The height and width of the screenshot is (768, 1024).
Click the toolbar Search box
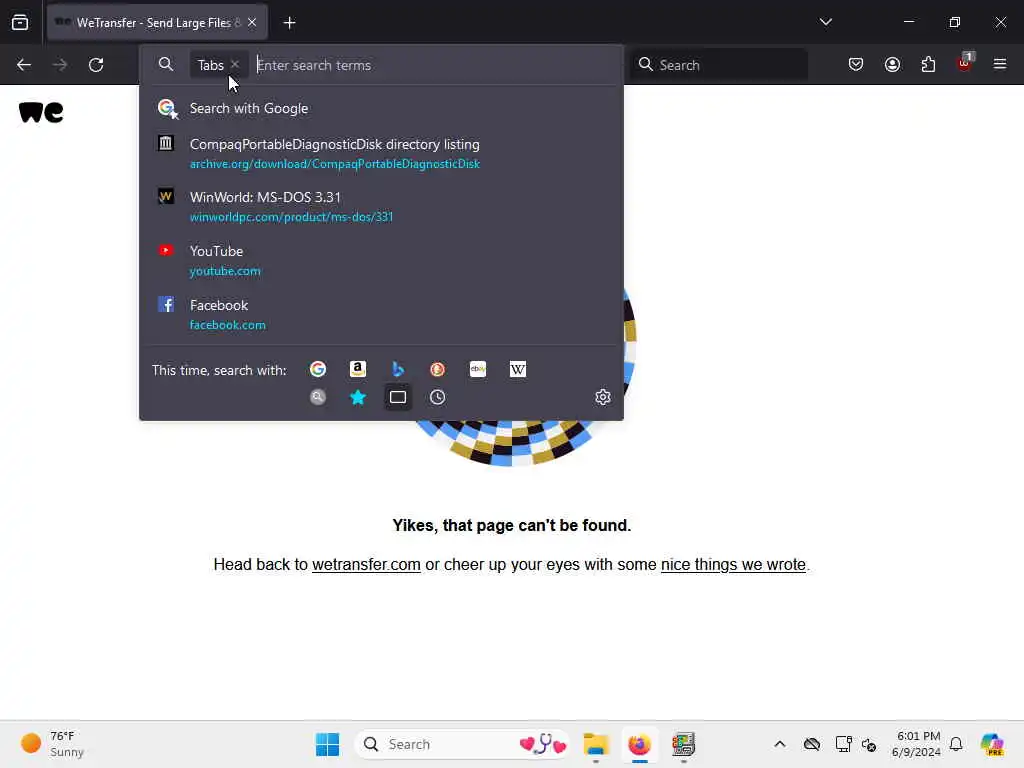[x=718, y=65]
